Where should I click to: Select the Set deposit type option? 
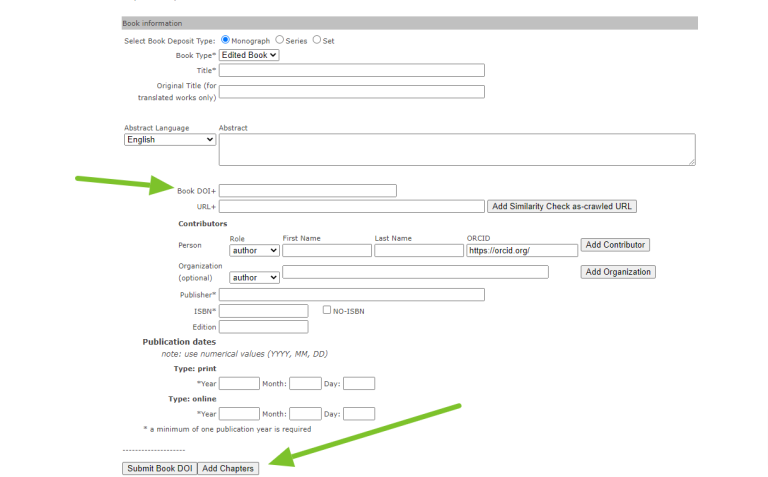(x=317, y=40)
